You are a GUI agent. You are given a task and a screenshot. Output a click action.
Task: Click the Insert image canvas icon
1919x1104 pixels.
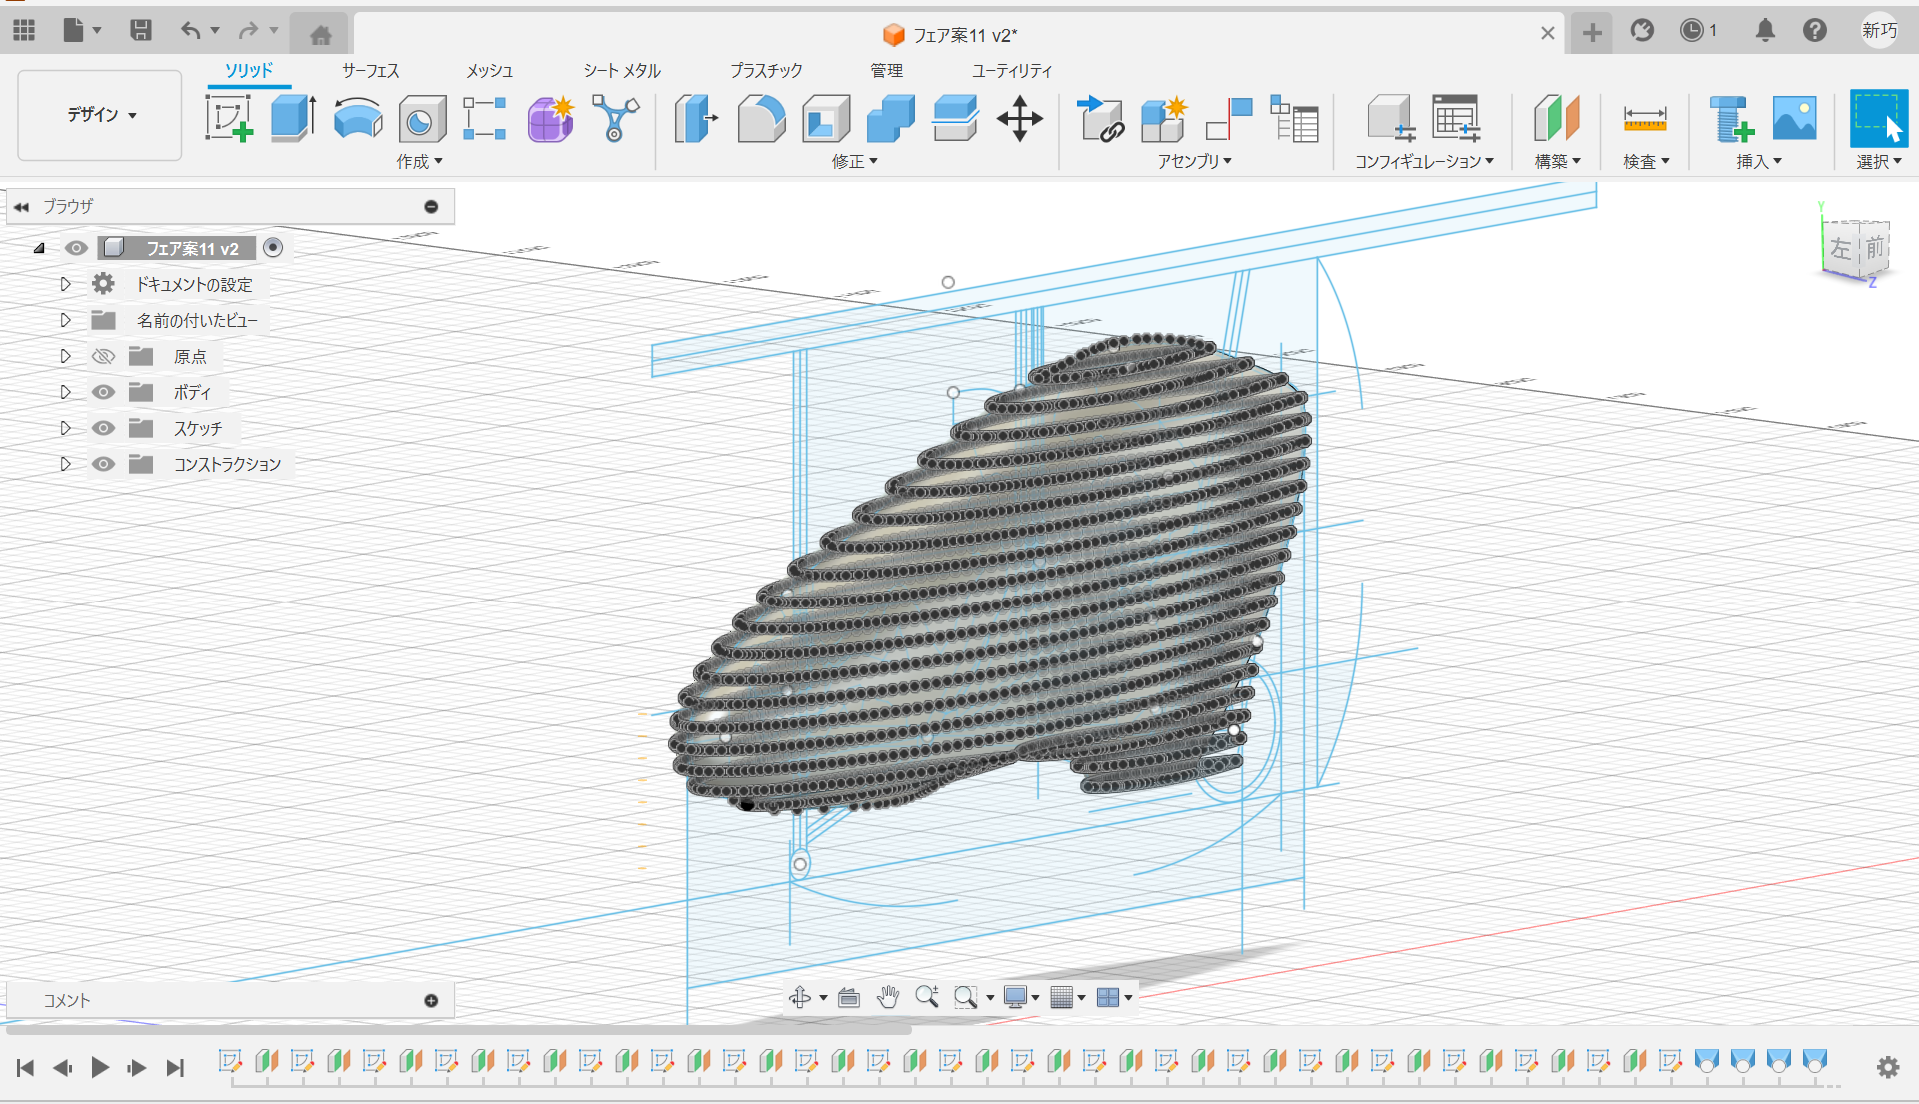[1794, 119]
